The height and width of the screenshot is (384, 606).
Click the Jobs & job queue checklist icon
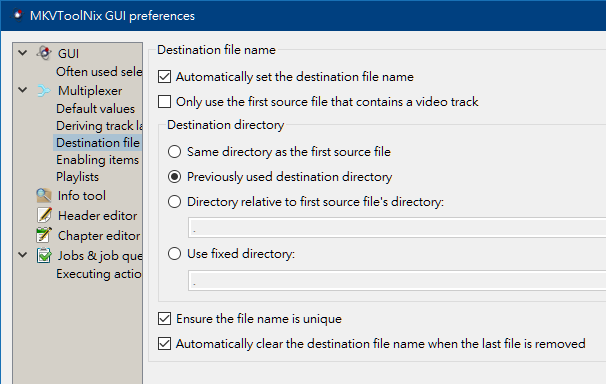click(44, 255)
